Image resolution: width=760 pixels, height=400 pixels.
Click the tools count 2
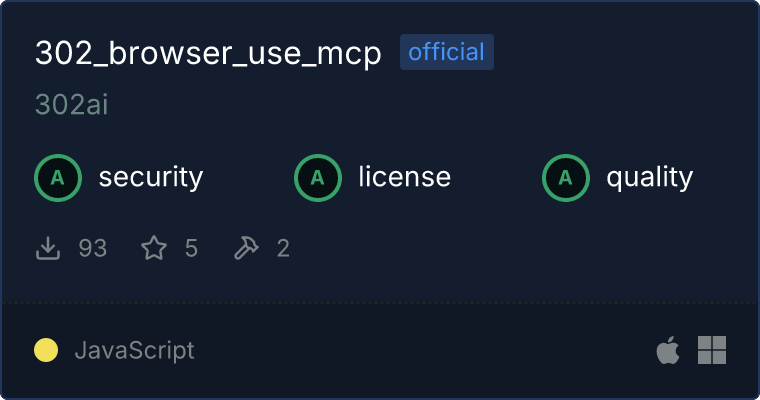[x=283, y=248]
